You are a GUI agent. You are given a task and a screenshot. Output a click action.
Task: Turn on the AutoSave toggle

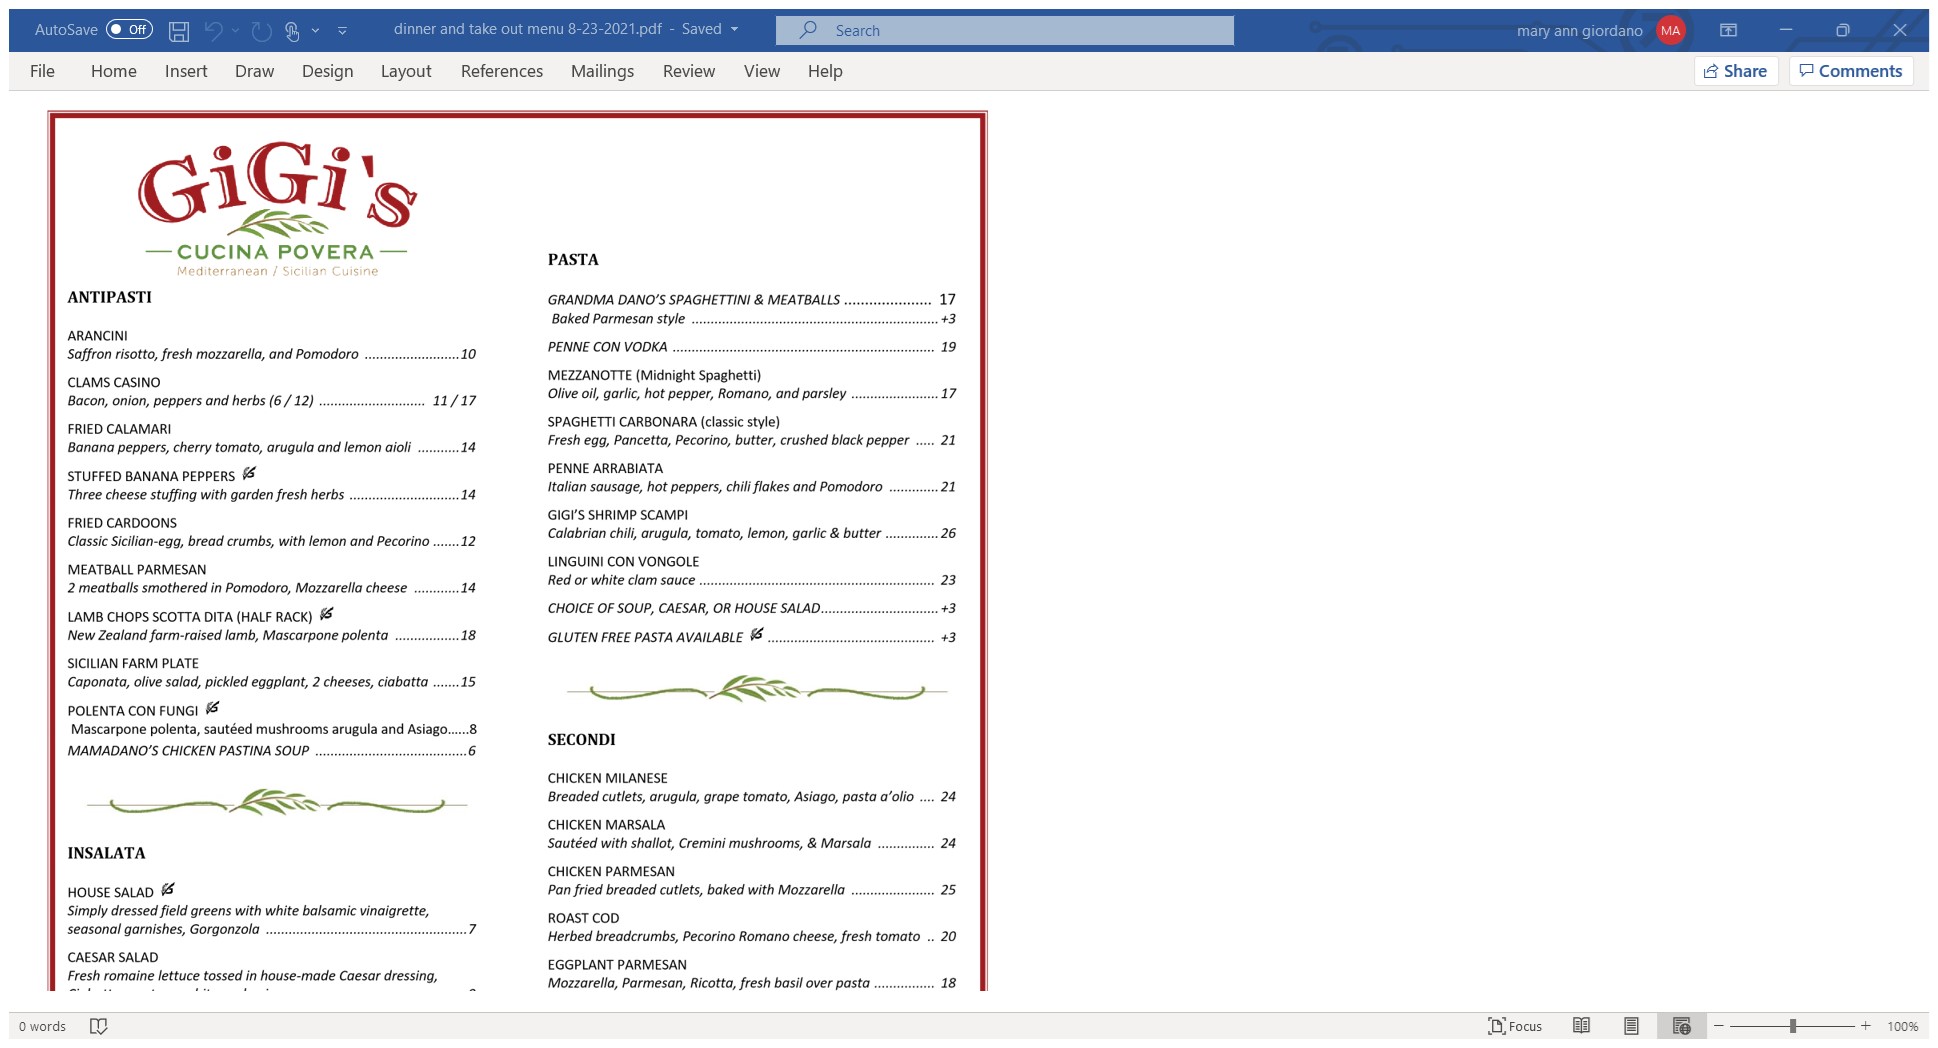pyautogui.click(x=129, y=30)
